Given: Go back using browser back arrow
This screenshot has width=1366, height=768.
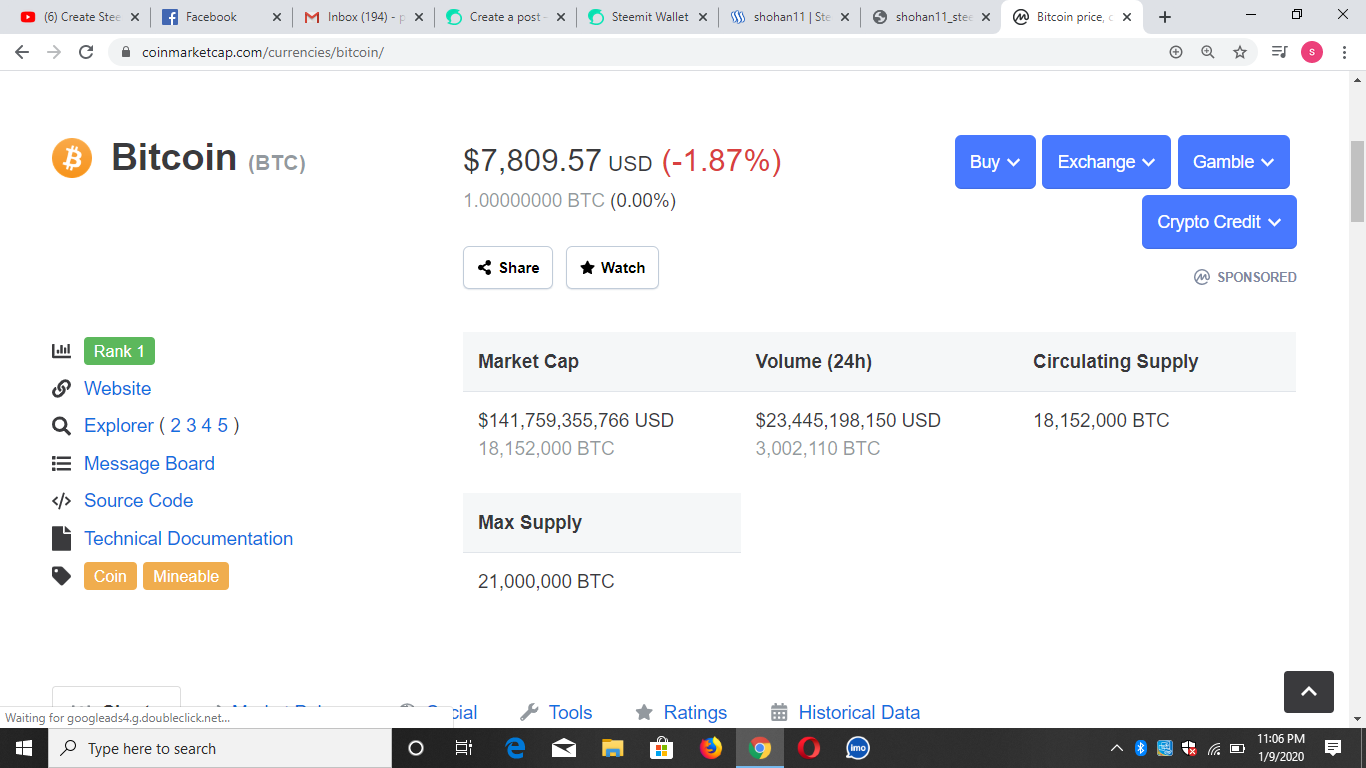Looking at the screenshot, I should click(x=22, y=52).
